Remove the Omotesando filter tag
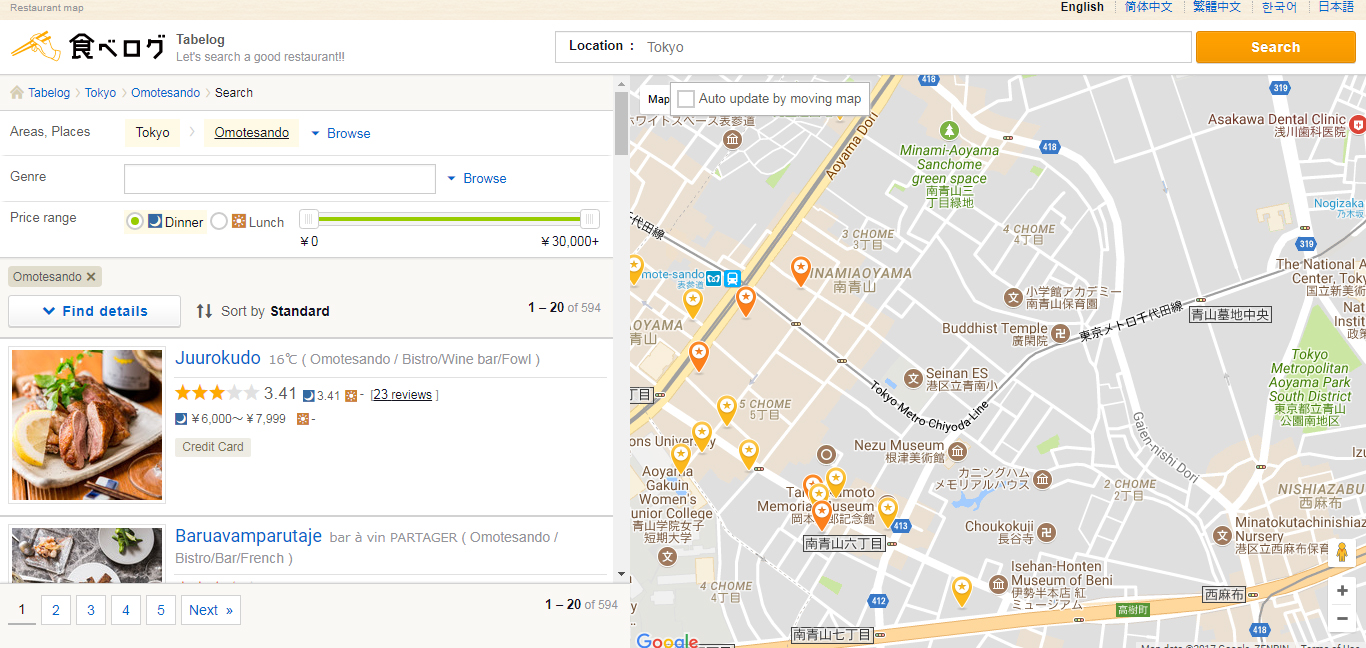The image size is (1366, 648). 91,277
